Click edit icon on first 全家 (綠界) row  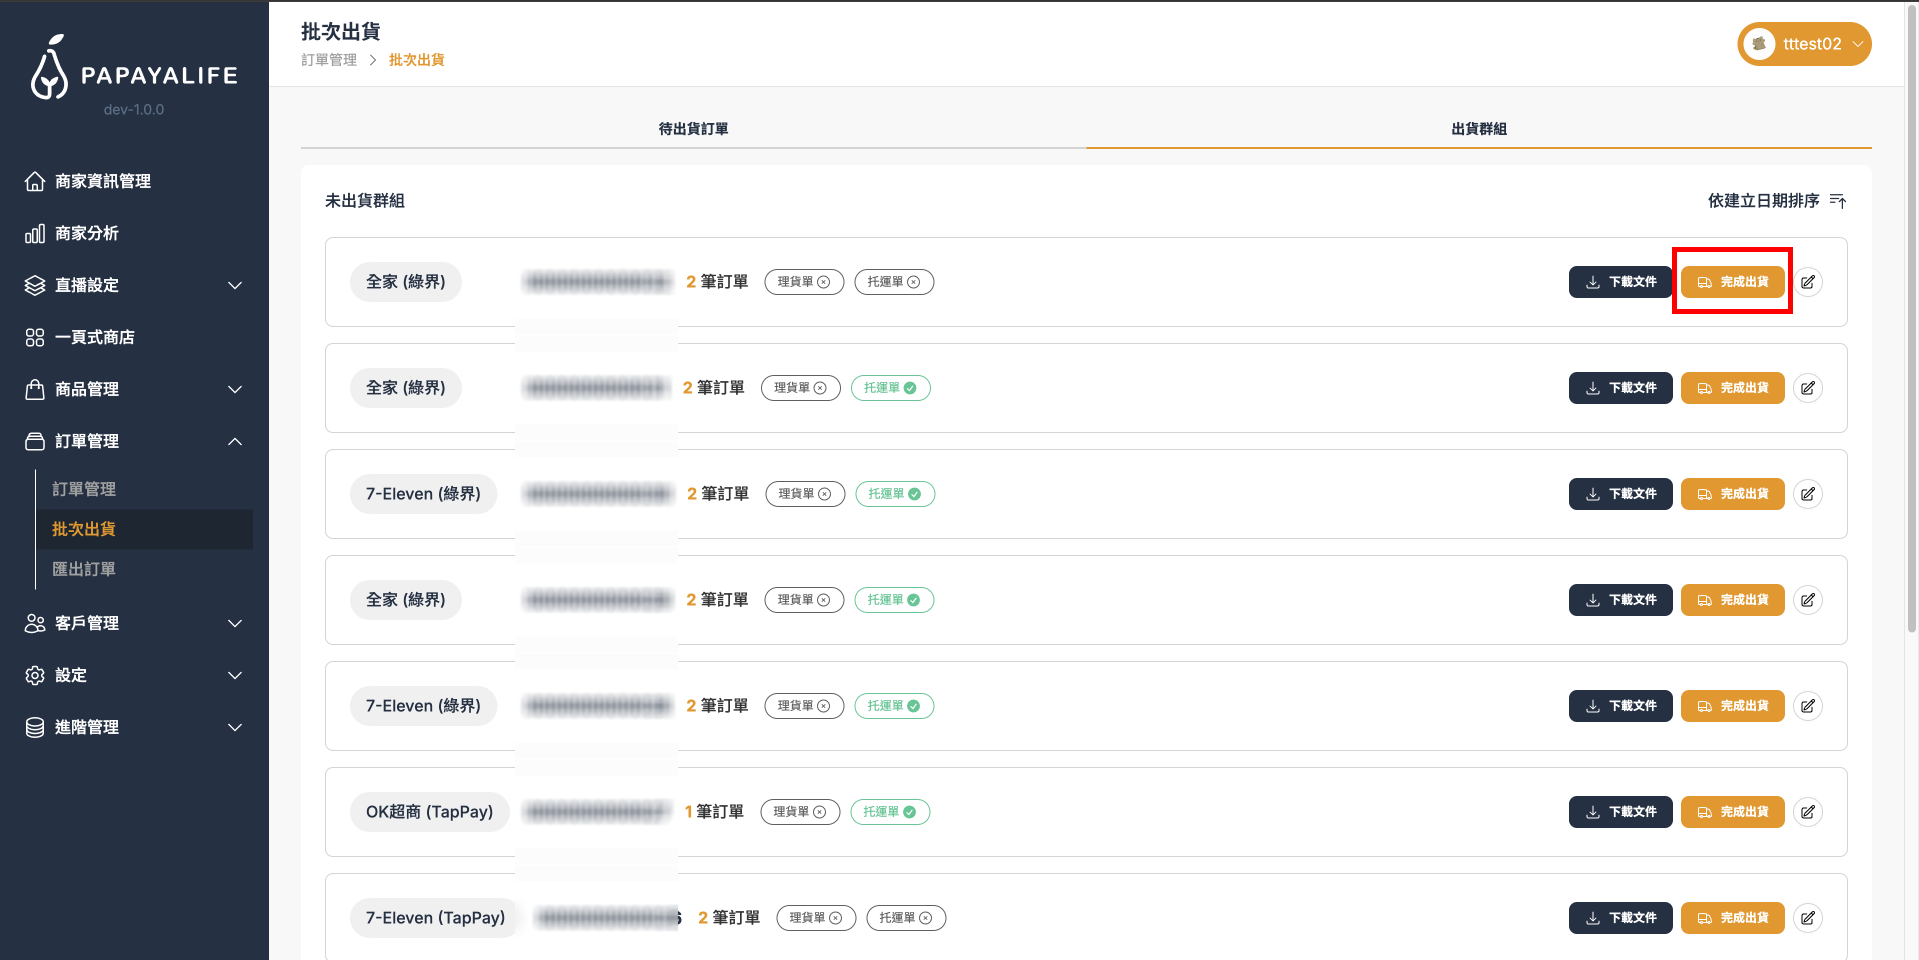[x=1807, y=282]
